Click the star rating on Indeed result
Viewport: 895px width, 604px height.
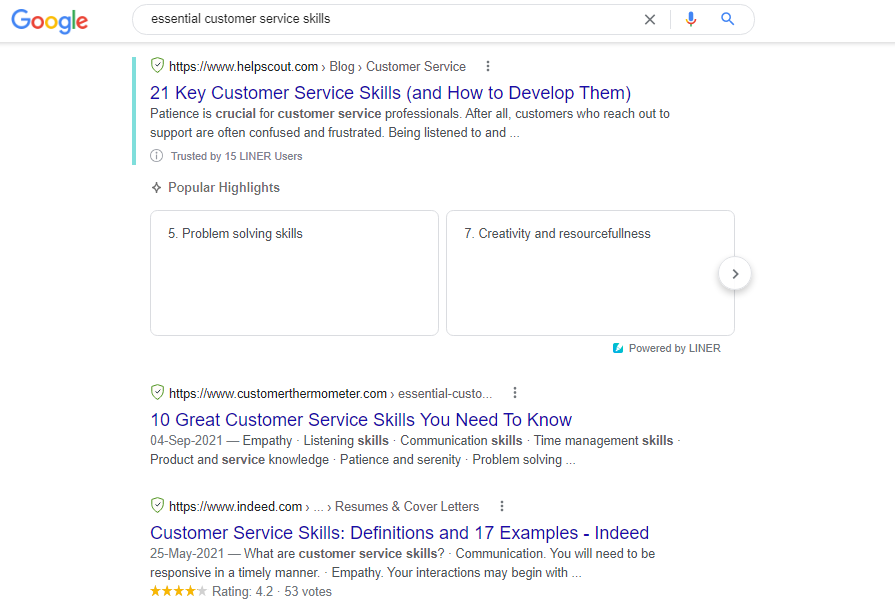point(179,592)
